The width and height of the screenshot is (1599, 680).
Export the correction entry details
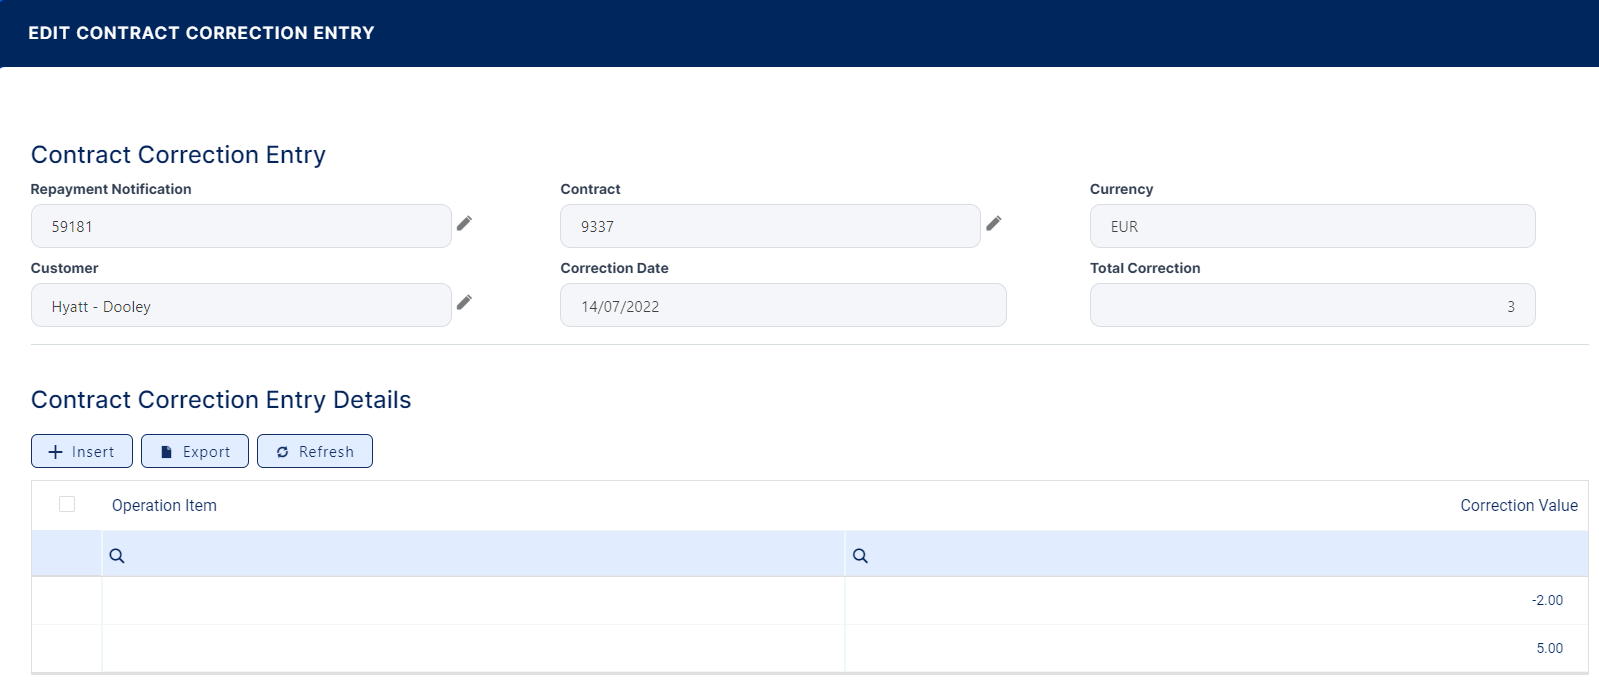(x=195, y=452)
